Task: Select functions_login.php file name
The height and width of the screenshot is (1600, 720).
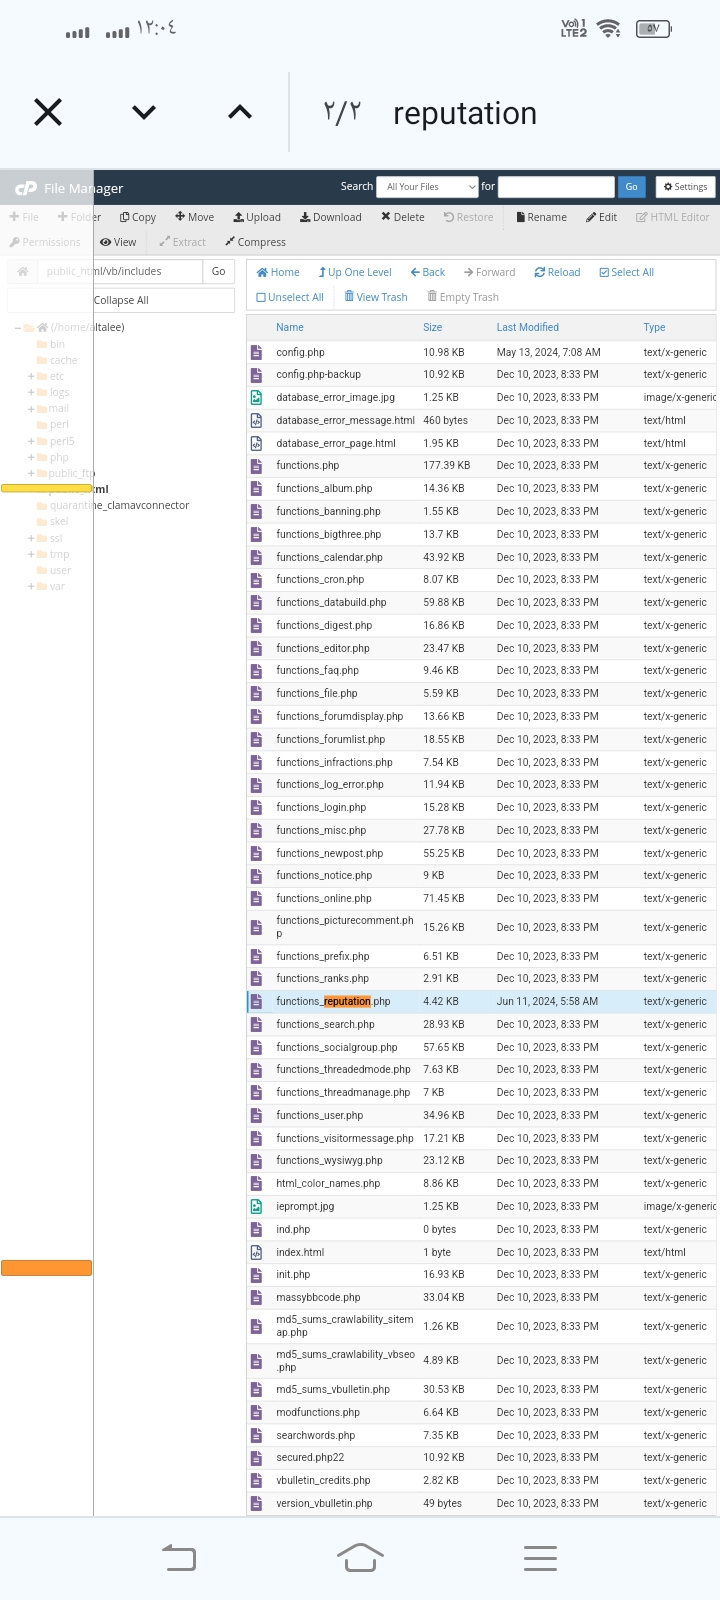Action: coord(321,807)
